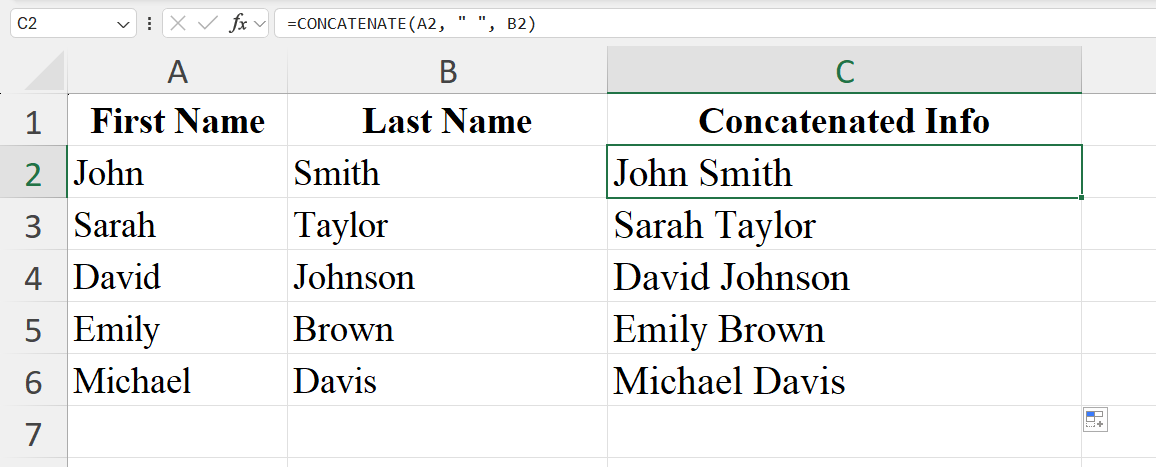This screenshot has width=1156, height=467.
Task: Click the cell containing Michael
Action: tap(177, 381)
